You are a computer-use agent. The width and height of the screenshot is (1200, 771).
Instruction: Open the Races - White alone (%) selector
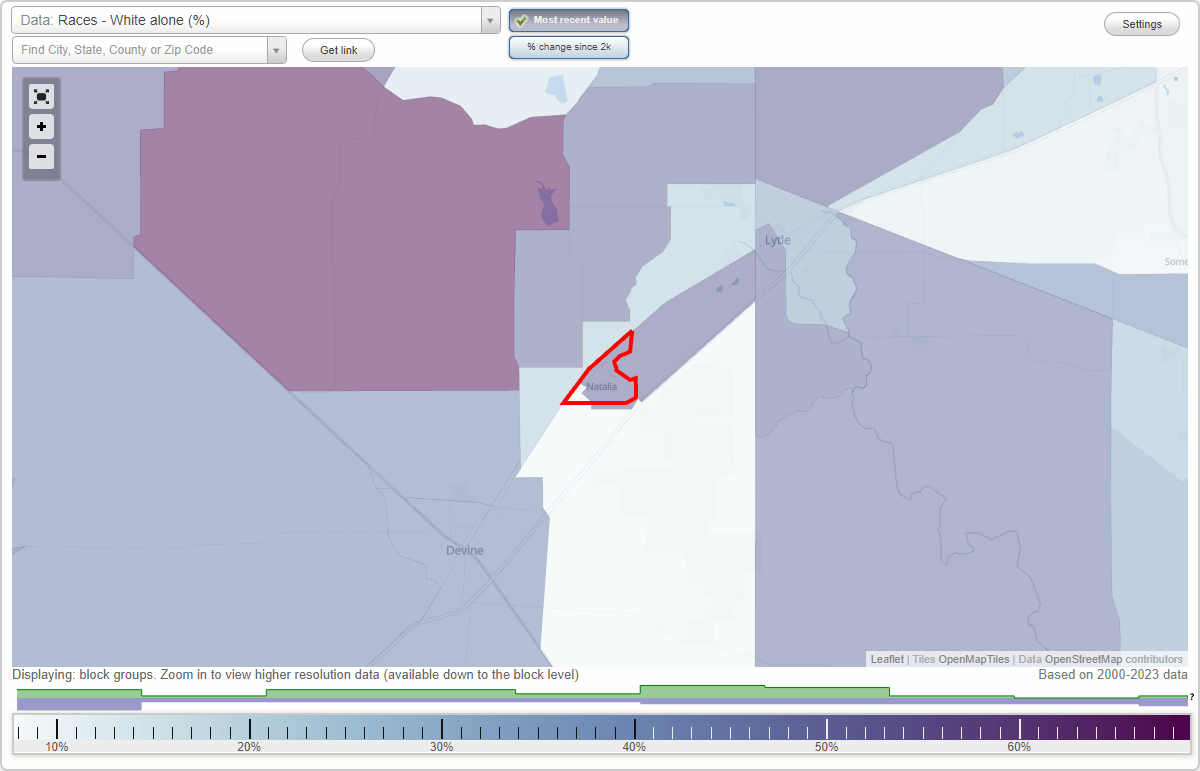coord(250,20)
